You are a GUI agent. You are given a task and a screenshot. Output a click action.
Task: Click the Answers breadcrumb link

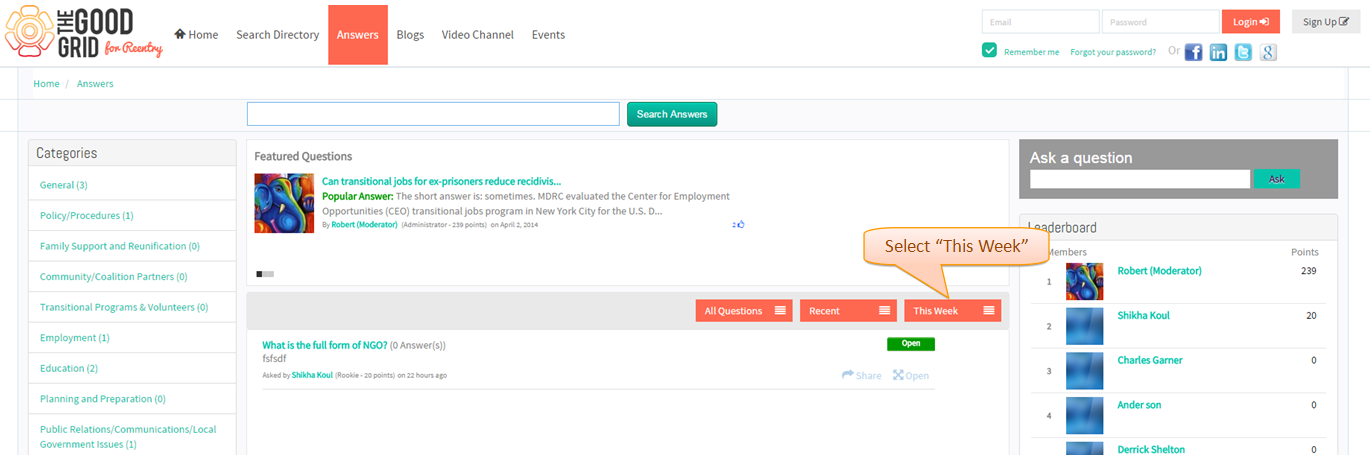coord(95,84)
